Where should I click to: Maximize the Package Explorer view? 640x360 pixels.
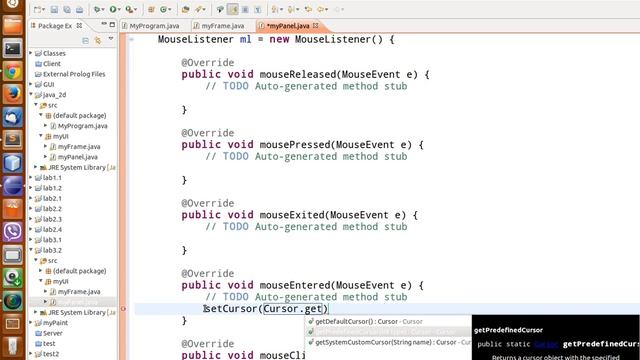[x=112, y=25]
